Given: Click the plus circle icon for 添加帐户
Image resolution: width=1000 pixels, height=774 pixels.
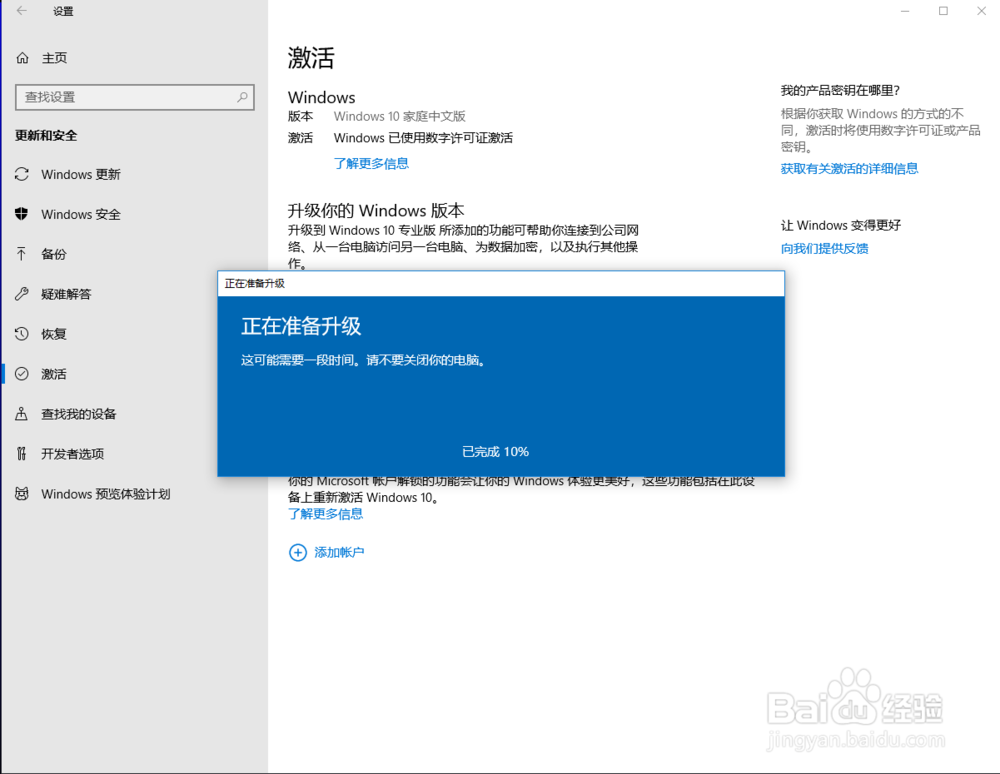Looking at the screenshot, I should tap(298, 552).
